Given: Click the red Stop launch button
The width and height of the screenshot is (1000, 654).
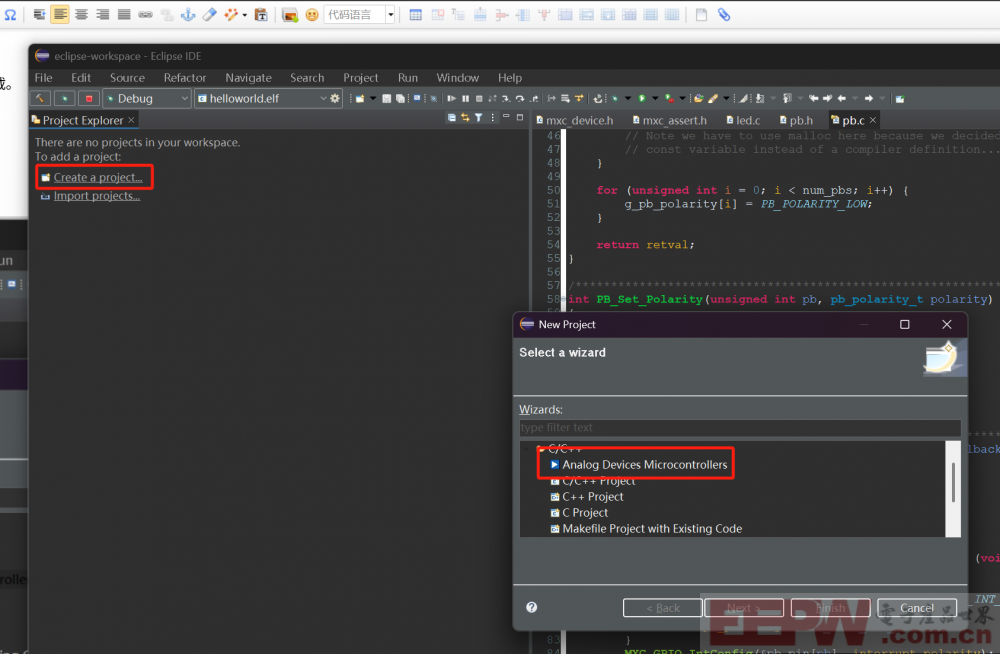Looking at the screenshot, I should (89, 98).
